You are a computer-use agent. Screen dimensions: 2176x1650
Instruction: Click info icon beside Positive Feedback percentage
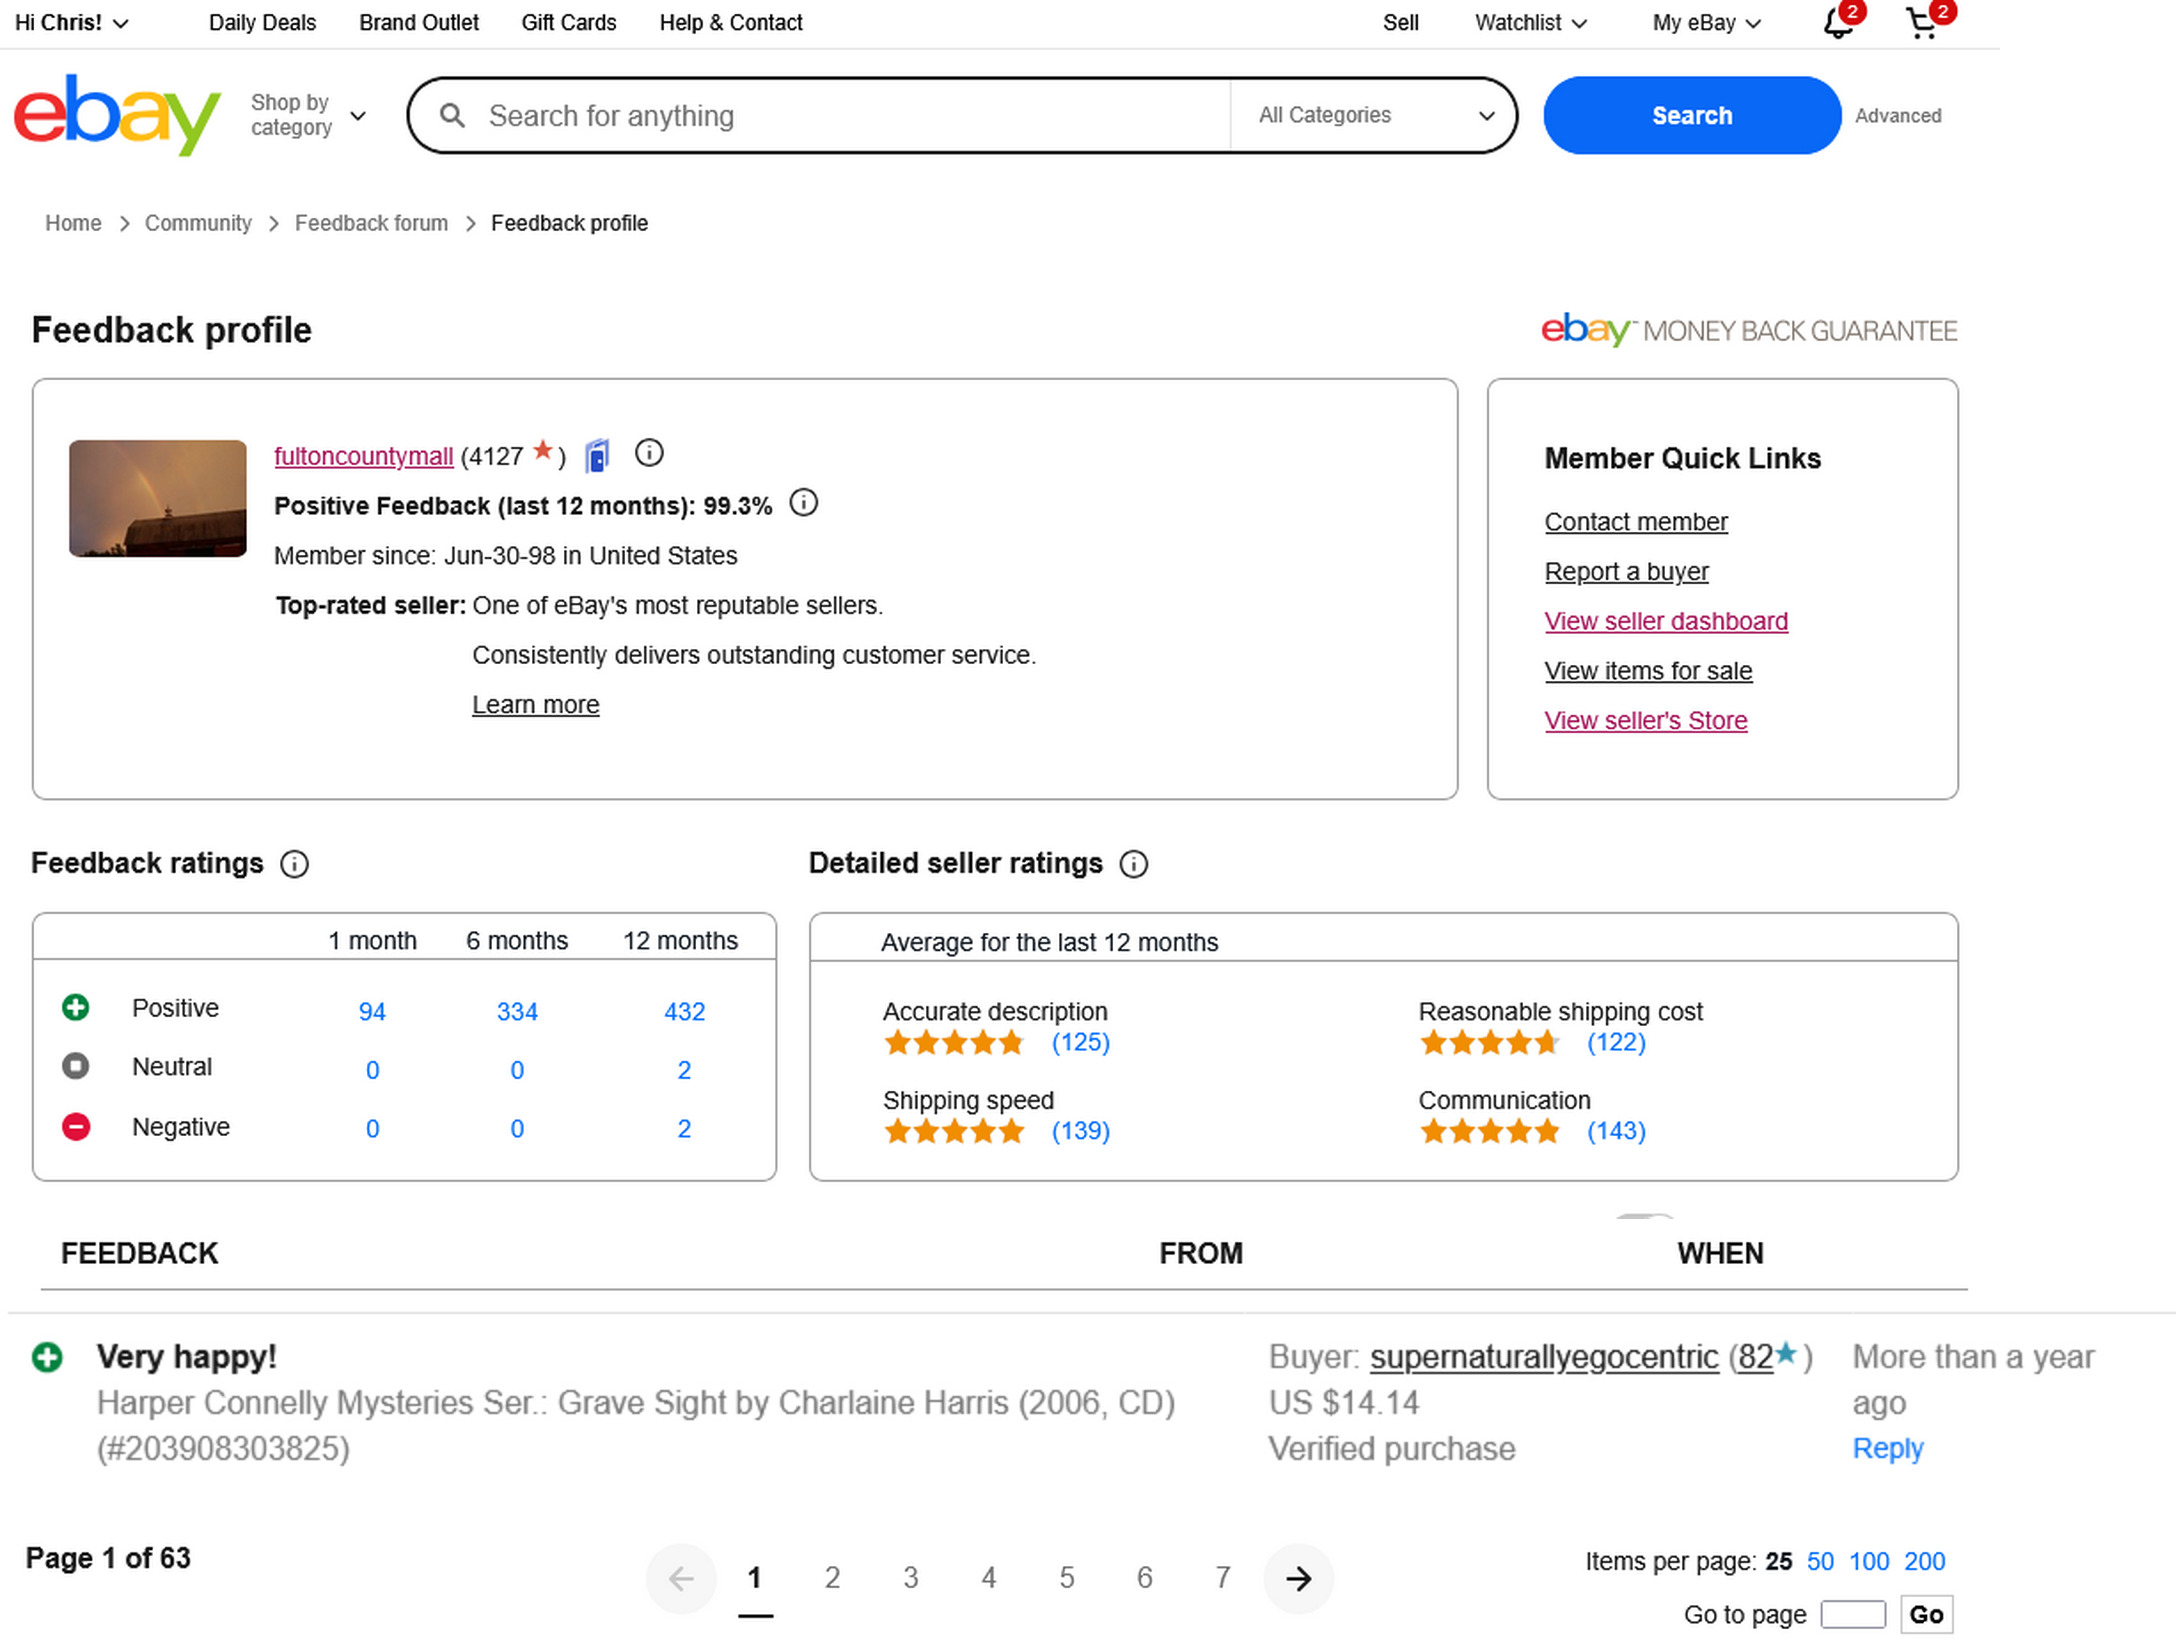803,503
